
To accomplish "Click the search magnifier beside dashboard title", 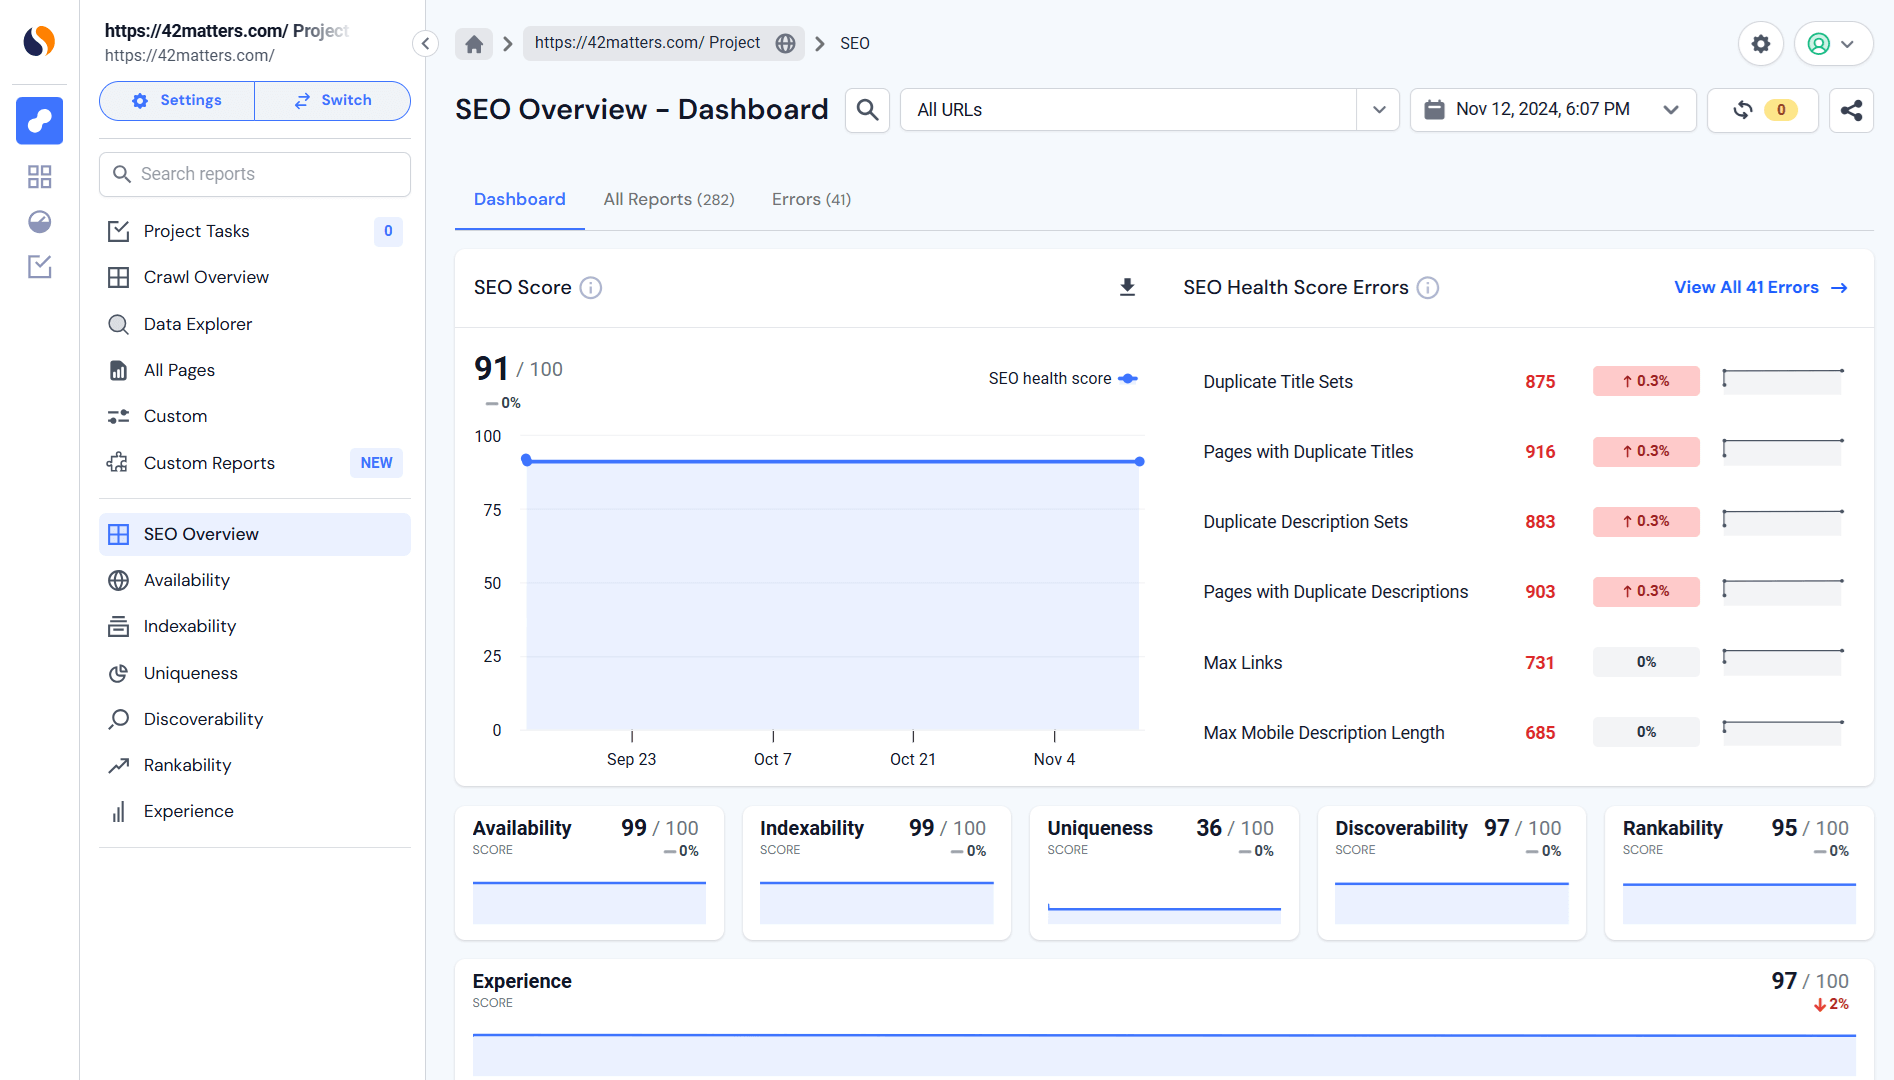I will (x=867, y=110).
